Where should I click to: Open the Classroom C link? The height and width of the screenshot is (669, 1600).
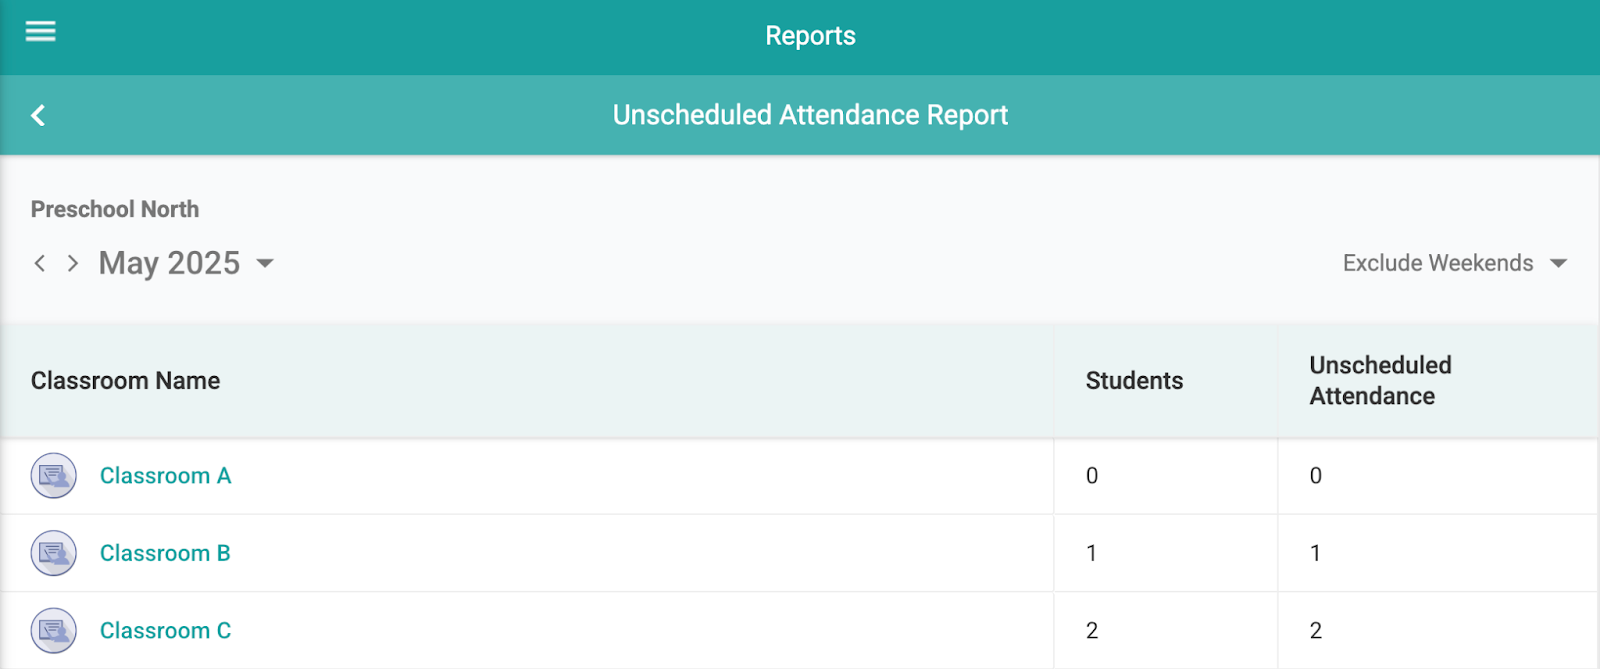point(165,631)
